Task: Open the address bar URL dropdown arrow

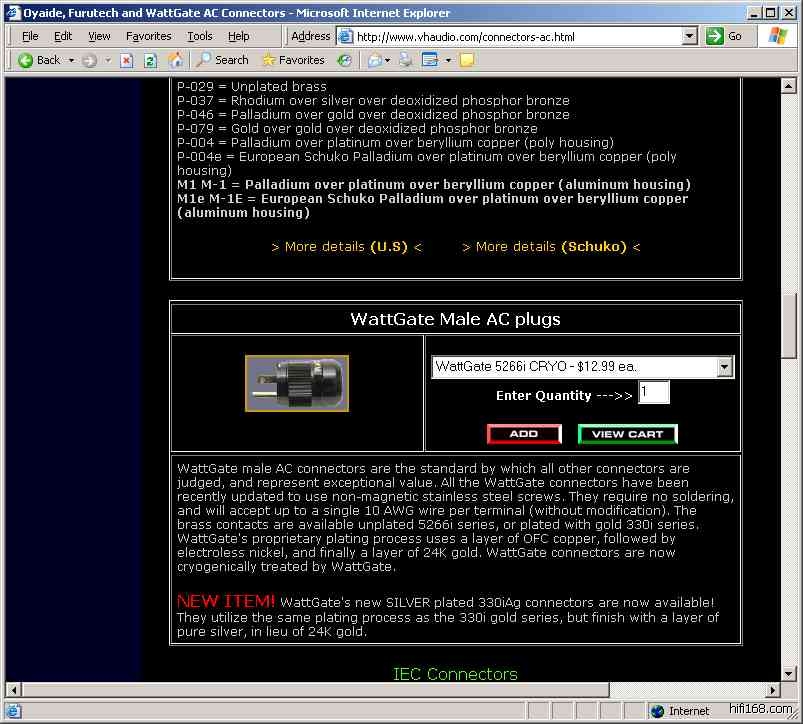Action: (689, 36)
